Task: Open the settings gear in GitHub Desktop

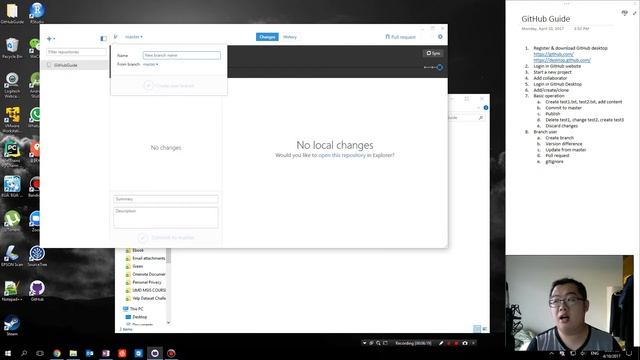Action: pyautogui.click(x=440, y=37)
